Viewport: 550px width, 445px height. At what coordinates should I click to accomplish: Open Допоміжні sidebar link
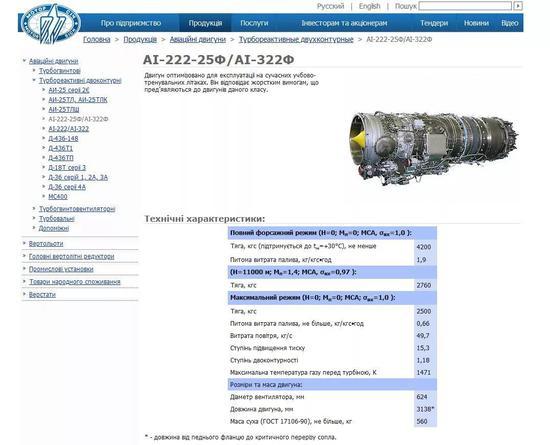point(54,228)
